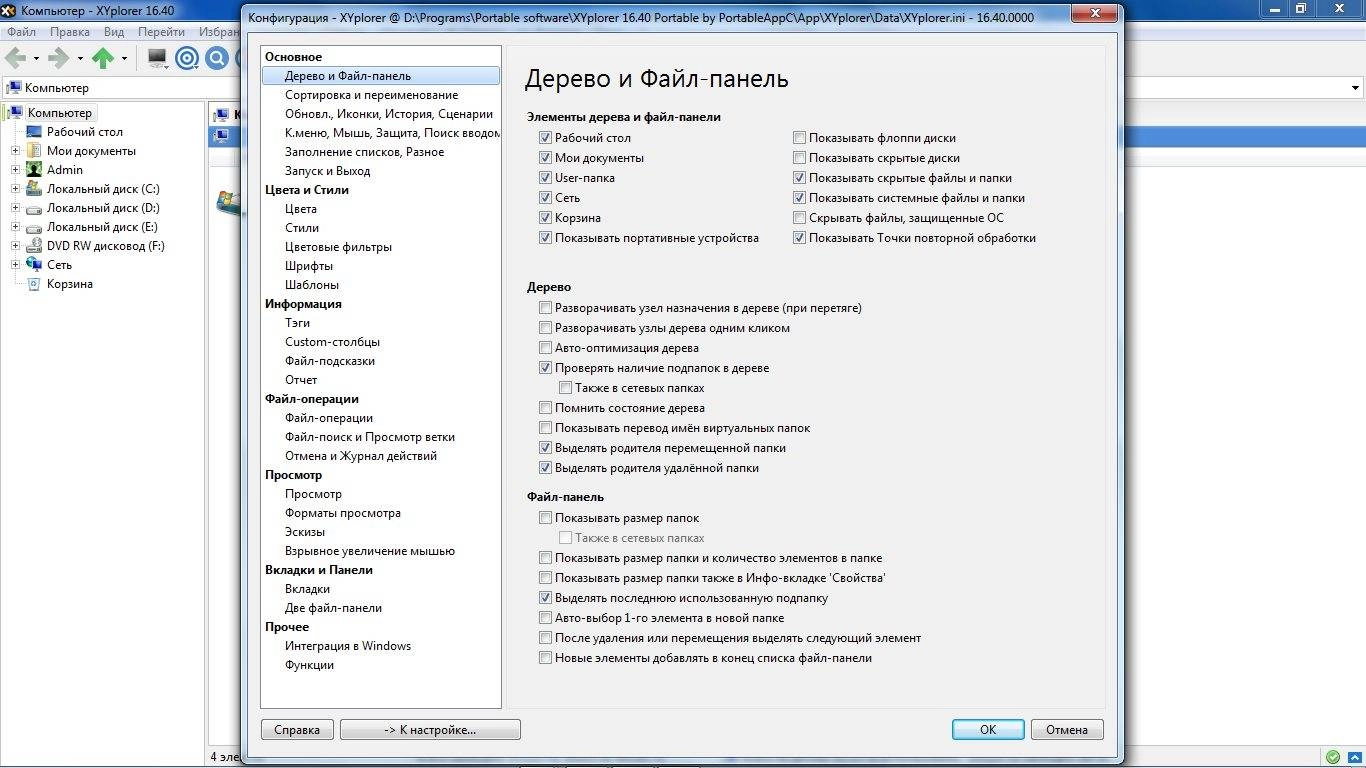Toggle Также в сетевых папках under Дерево

click(565, 388)
